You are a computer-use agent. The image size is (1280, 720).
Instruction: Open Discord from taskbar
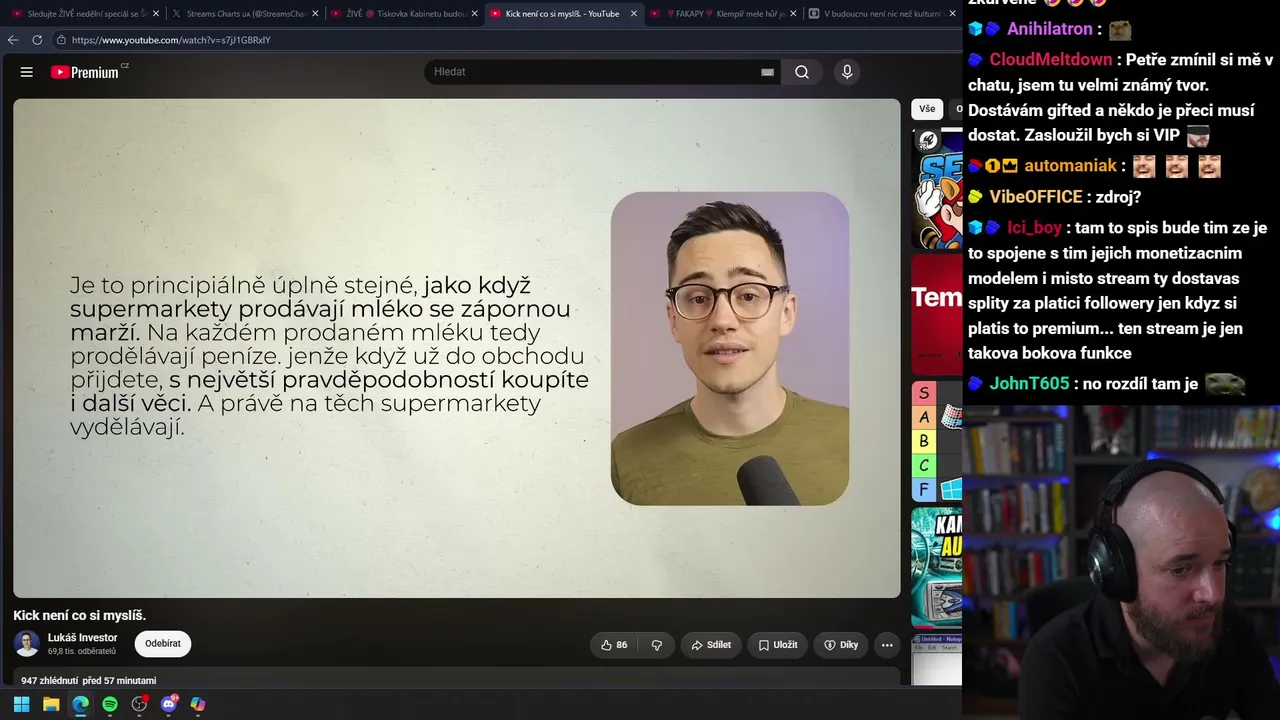tap(168, 704)
